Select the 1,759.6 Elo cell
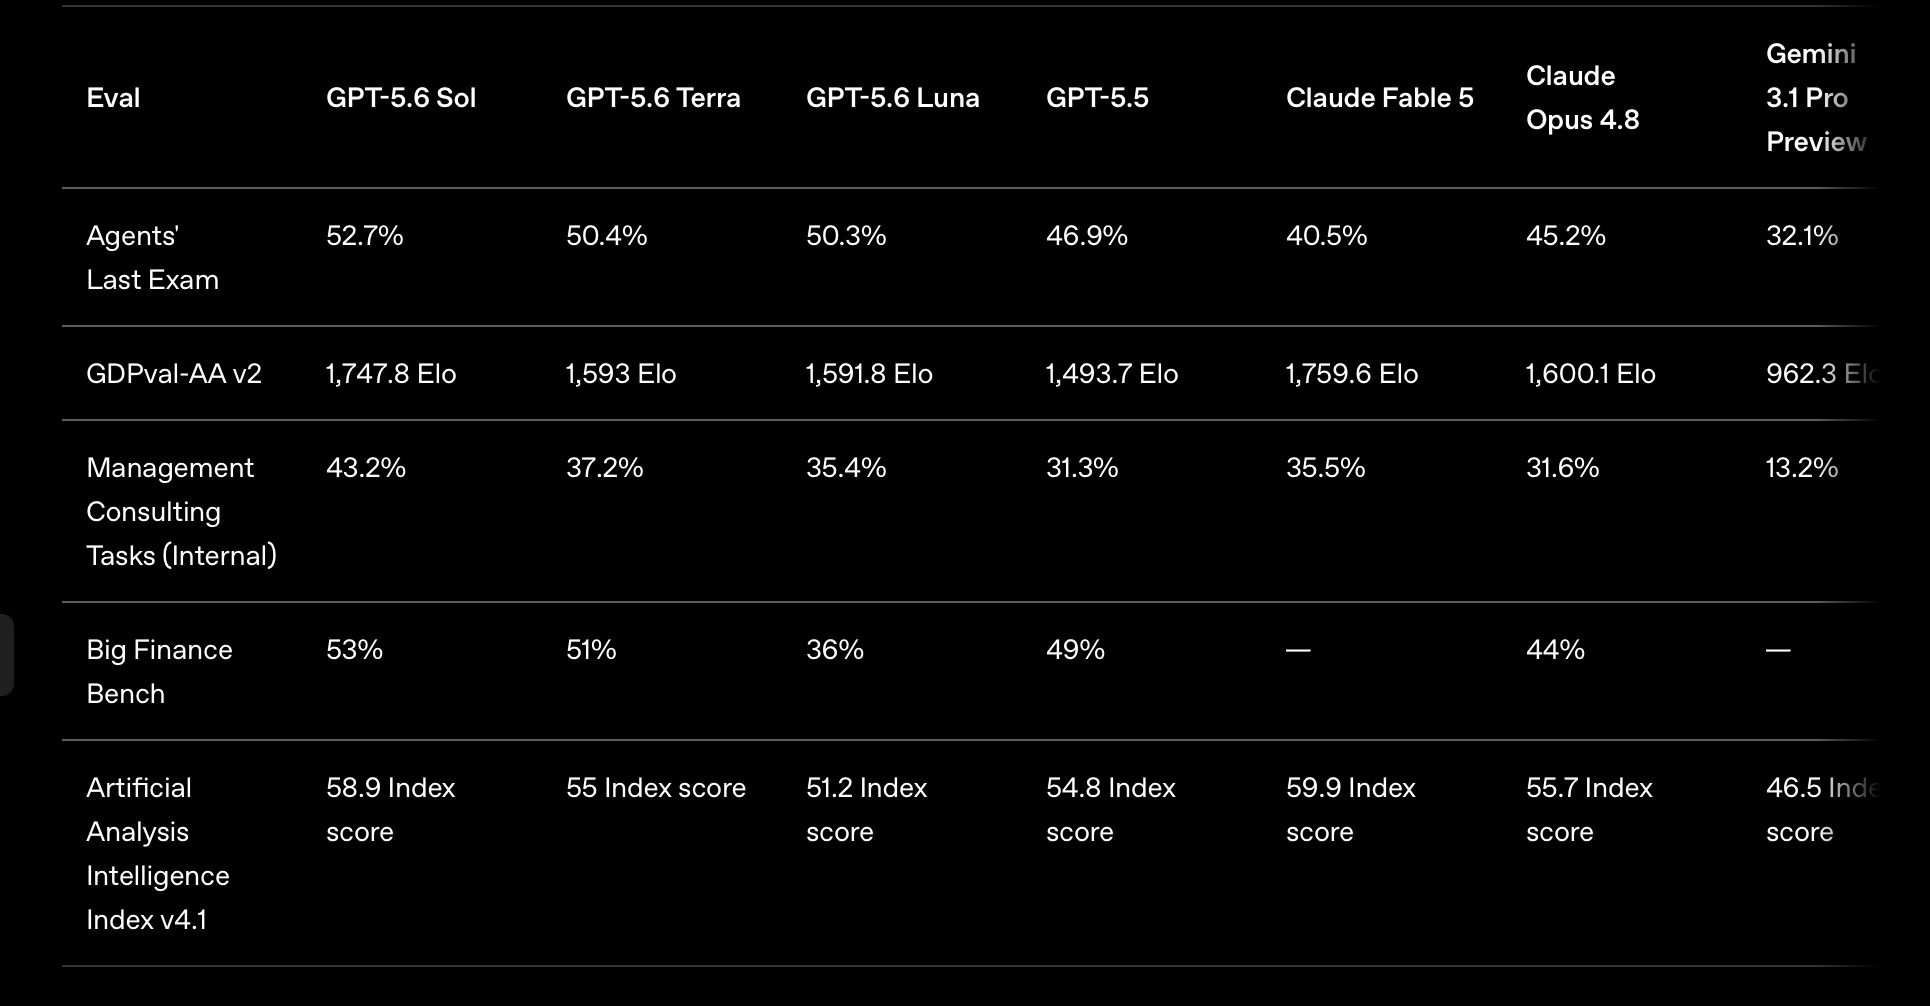Screen dimensions: 1930x1006 tap(1352, 374)
